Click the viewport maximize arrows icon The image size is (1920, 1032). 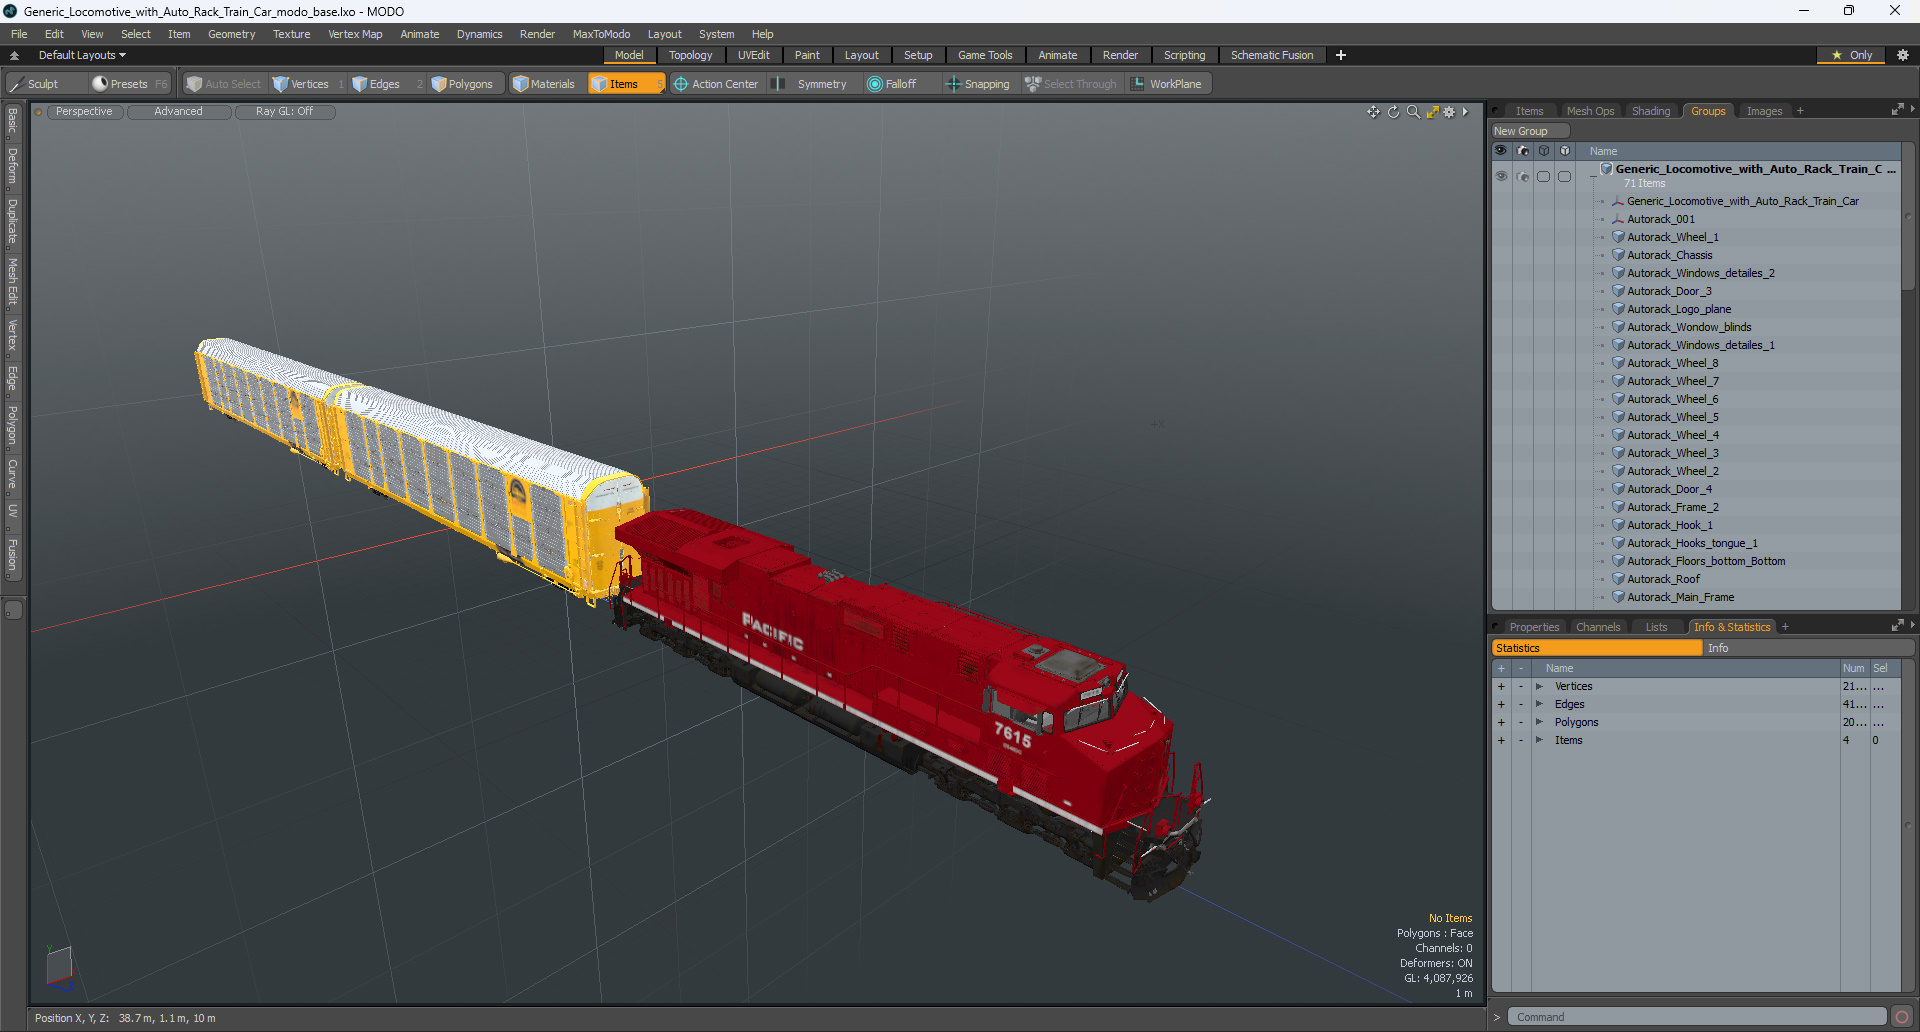tap(1432, 112)
